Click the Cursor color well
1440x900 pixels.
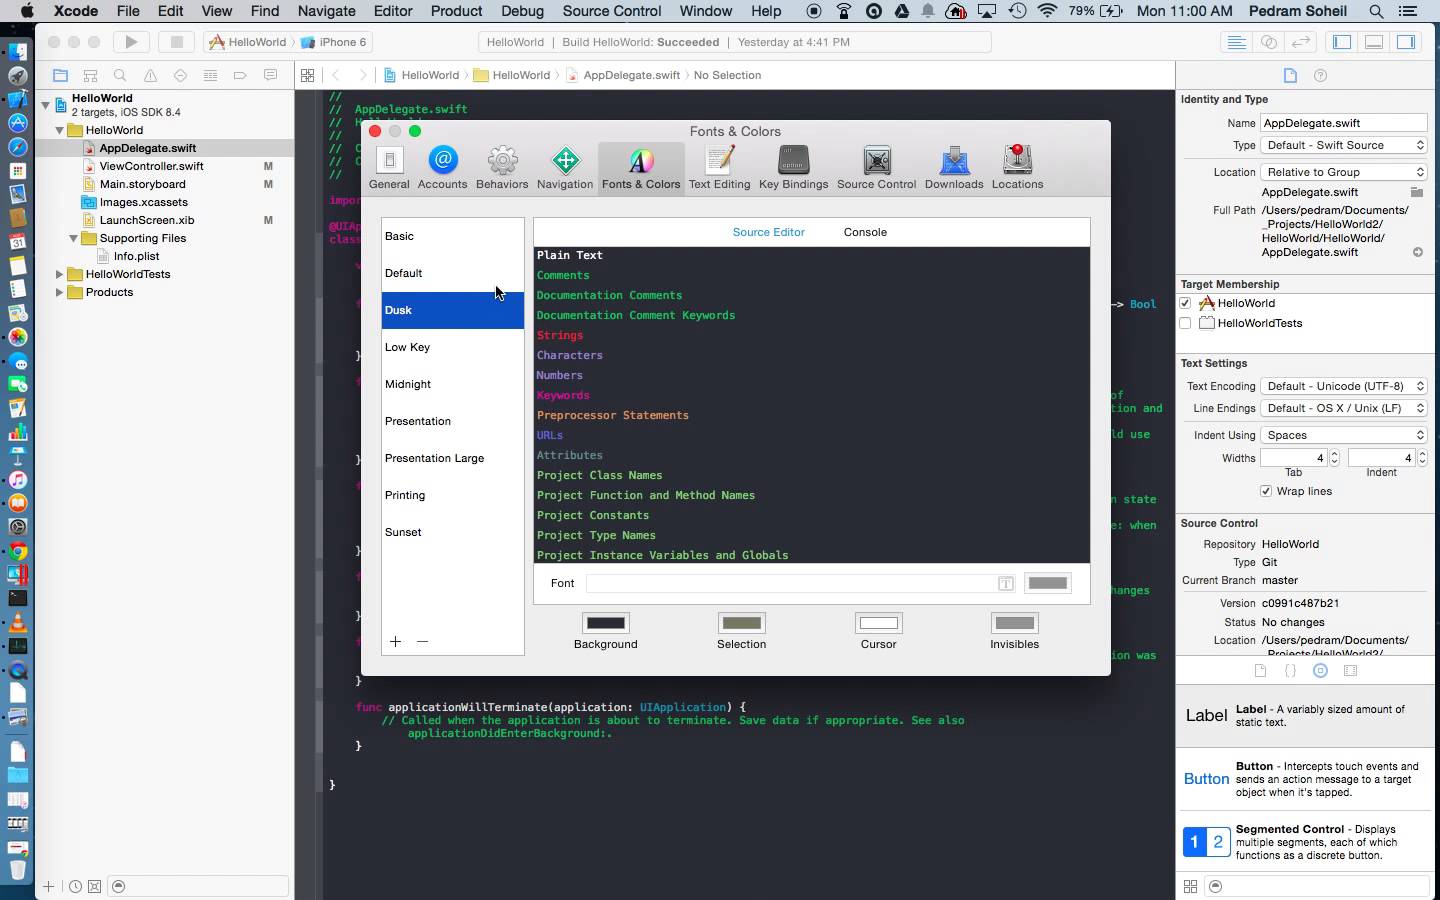(878, 623)
